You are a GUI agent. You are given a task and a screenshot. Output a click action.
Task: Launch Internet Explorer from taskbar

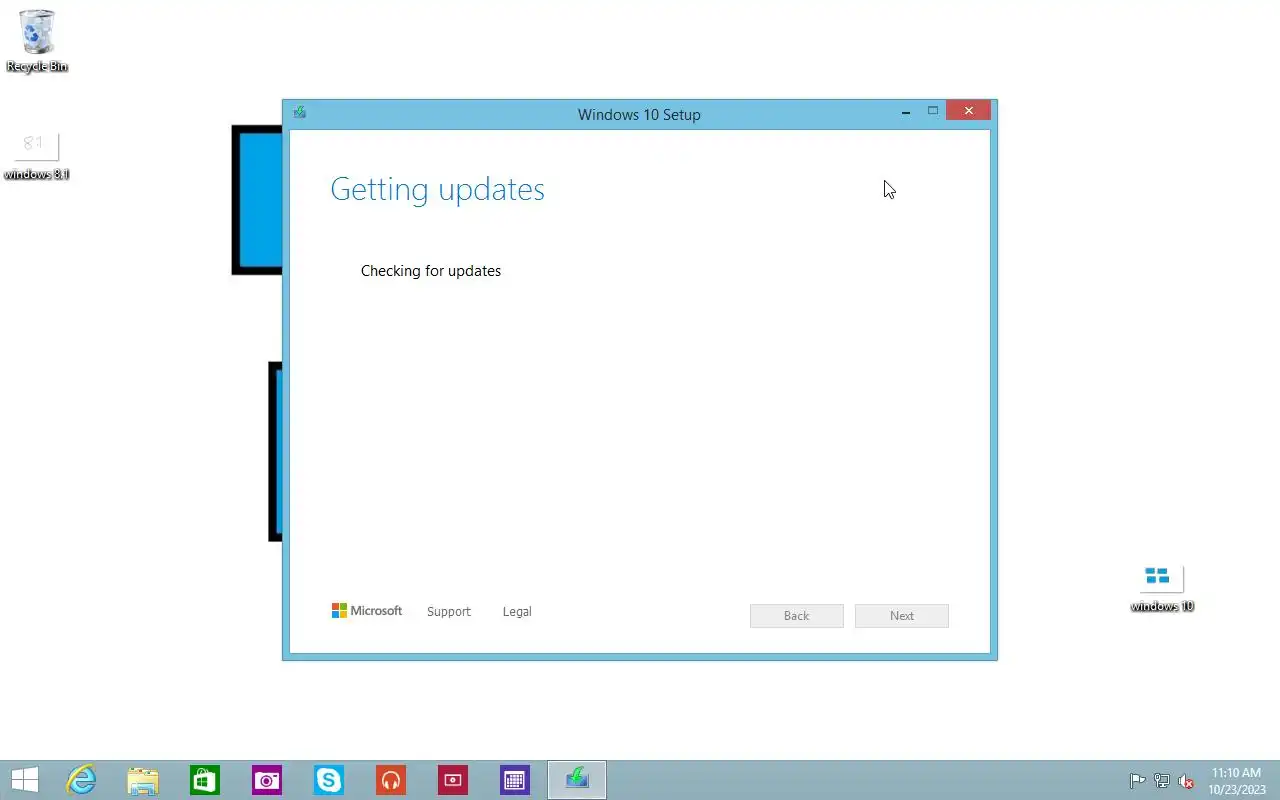pos(81,780)
